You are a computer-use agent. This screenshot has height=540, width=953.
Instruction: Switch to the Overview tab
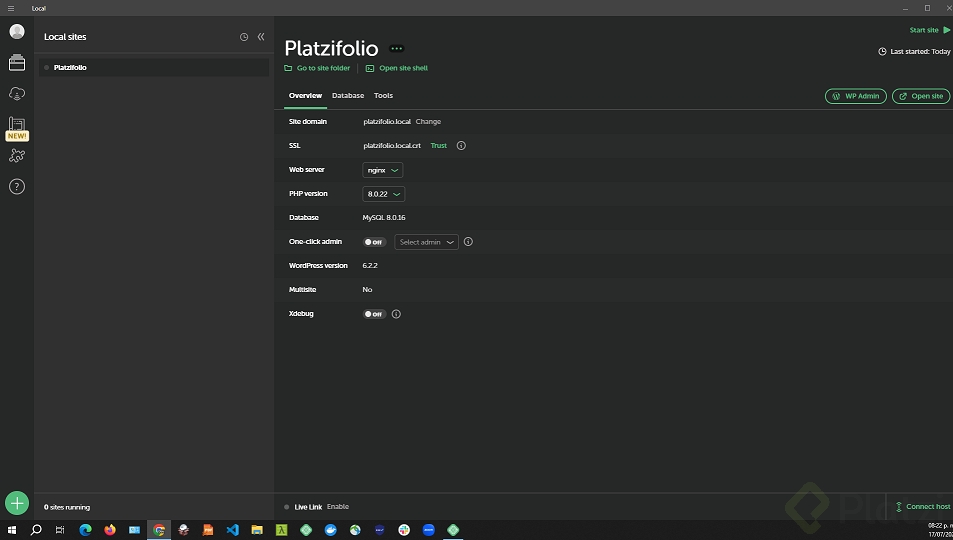pyautogui.click(x=305, y=95)
